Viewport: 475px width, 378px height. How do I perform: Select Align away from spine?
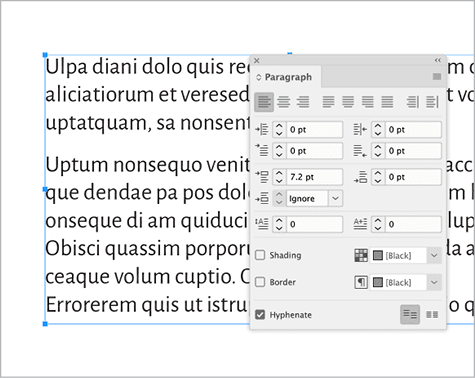(432, 102)
